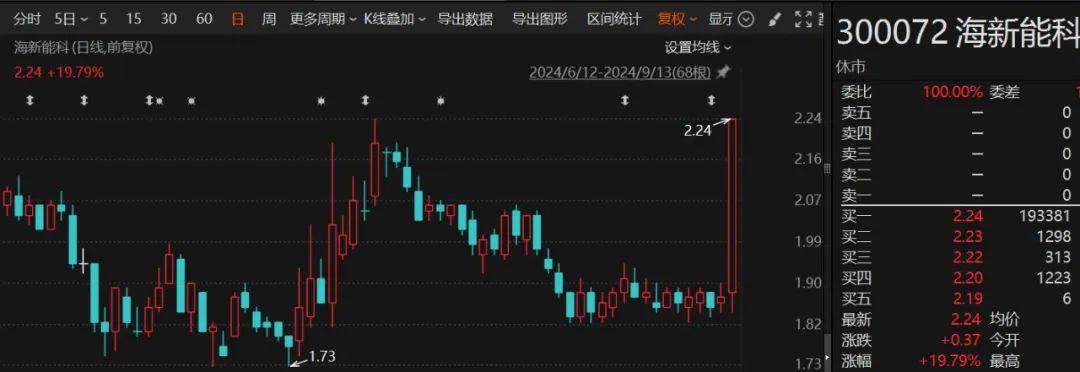Click the double-arrow marker above the last candle

pos(712,101)
